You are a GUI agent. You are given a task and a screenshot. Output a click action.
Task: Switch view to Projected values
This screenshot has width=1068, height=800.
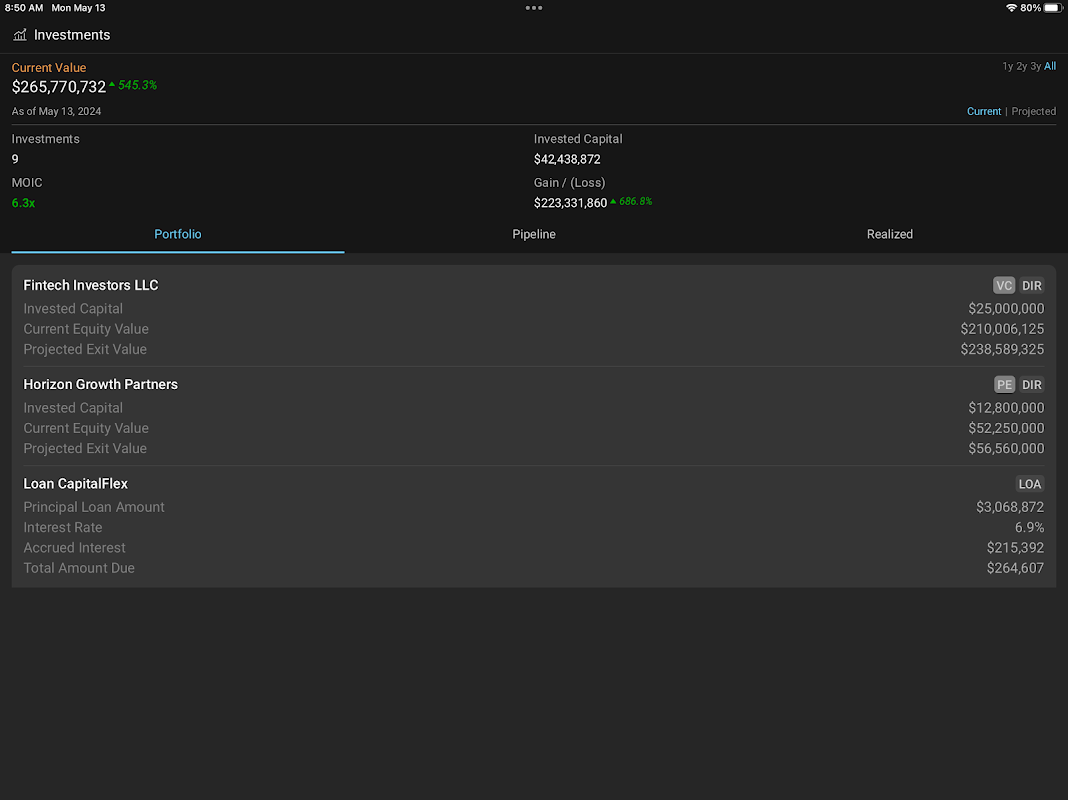tap(1033, 111)
